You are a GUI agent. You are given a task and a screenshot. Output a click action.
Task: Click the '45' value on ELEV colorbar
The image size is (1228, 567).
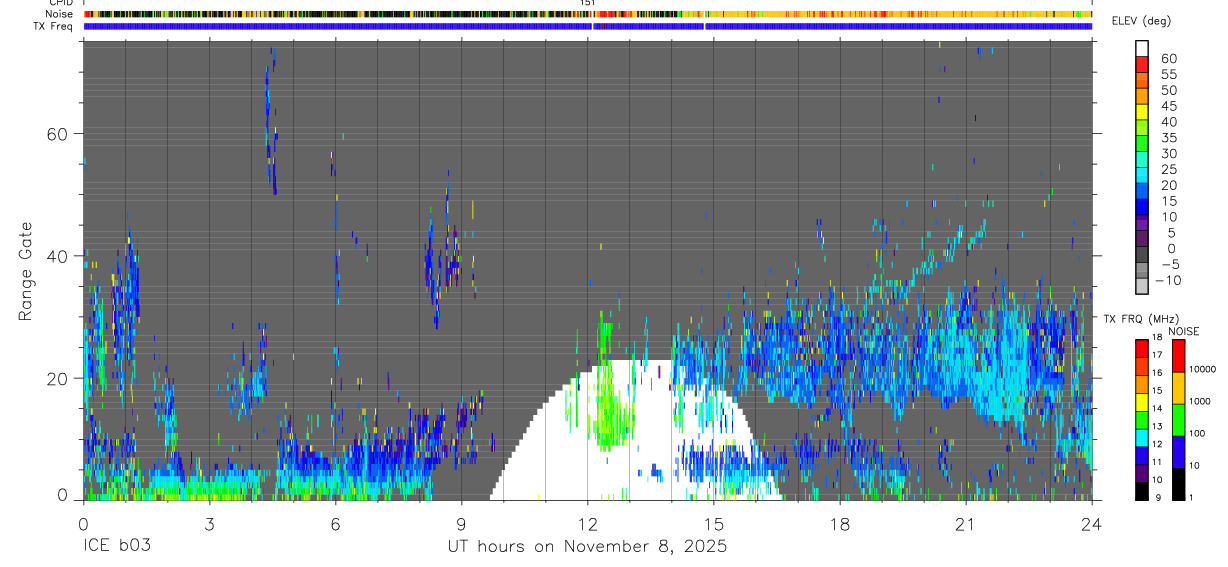point(1168,107)
